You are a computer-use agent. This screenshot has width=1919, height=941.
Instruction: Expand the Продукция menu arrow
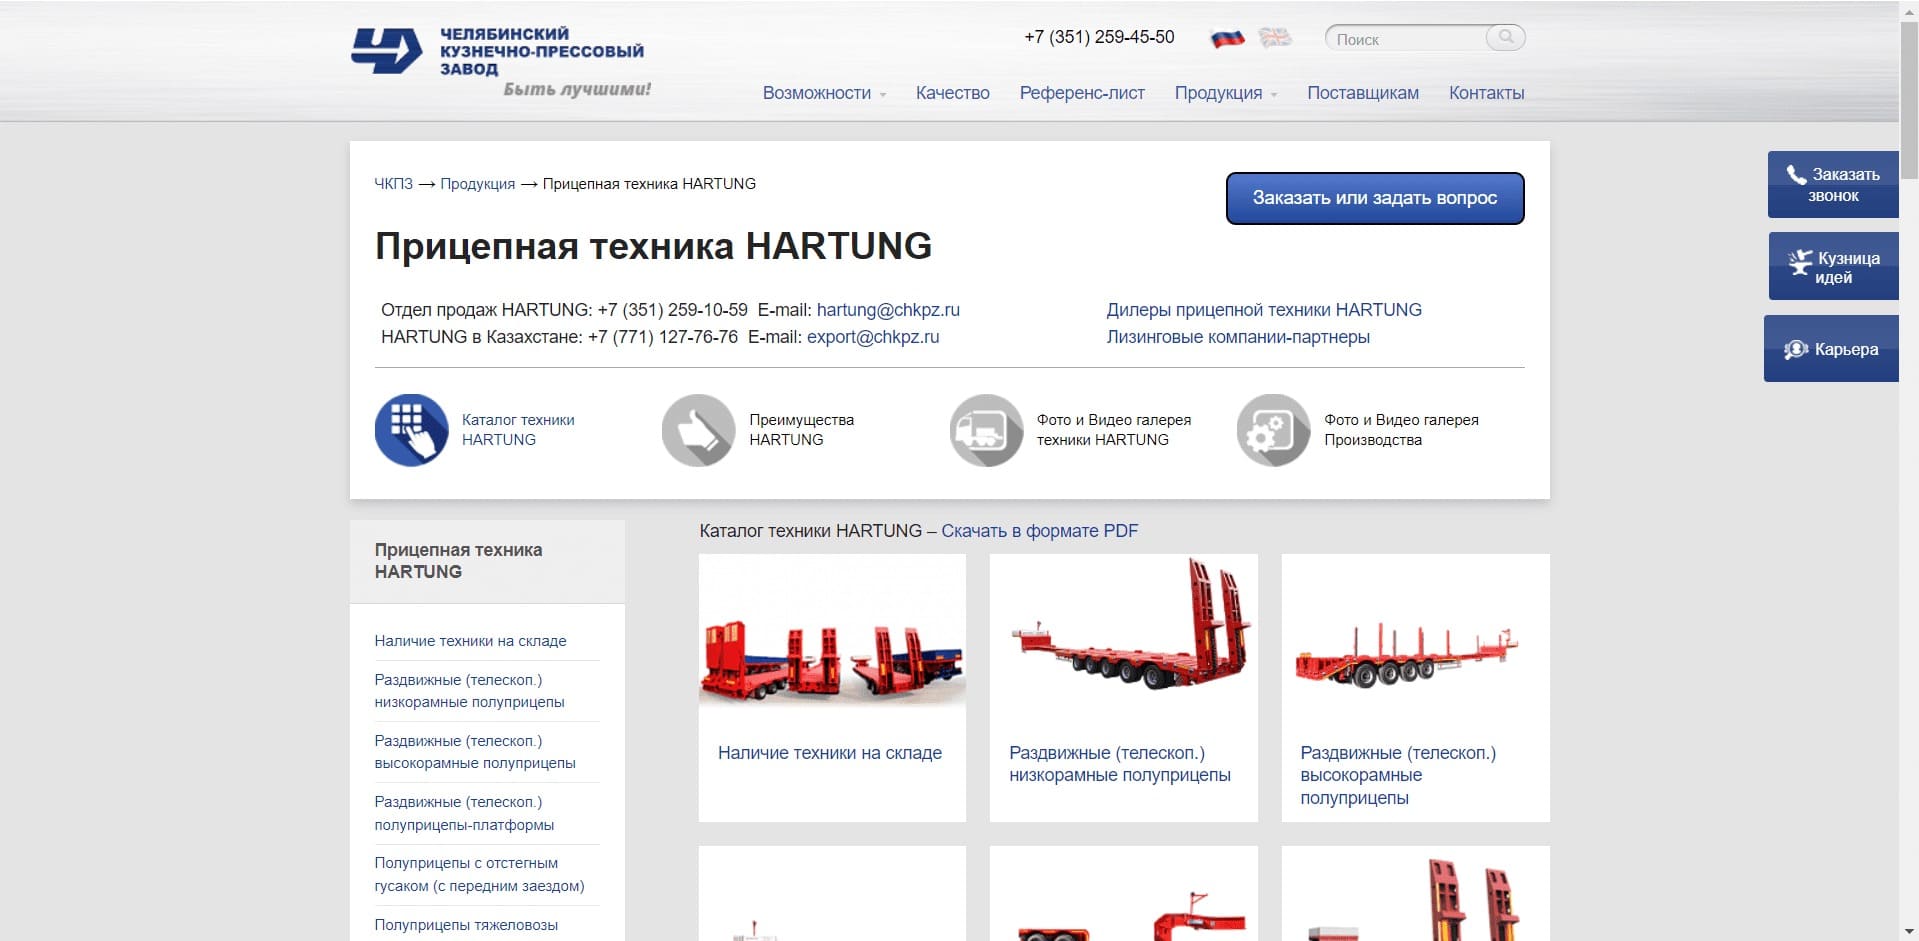(1274, 95)
